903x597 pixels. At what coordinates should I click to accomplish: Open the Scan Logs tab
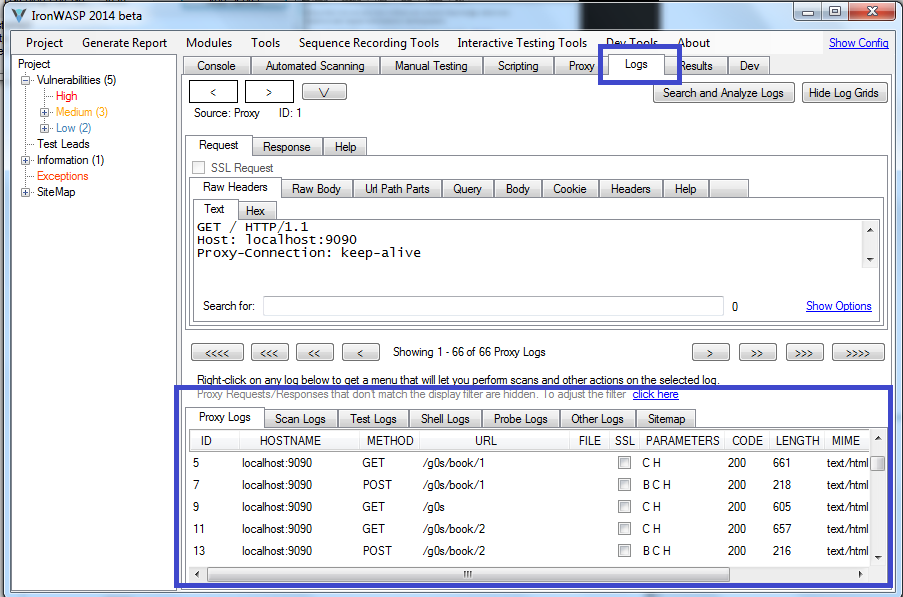[300, 419]
